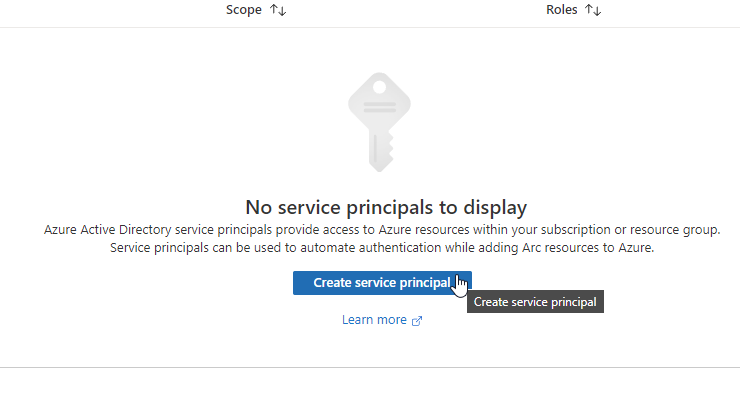Screen dimensions: 740x400
Task: Click the jagged teeth of the key icon
Action: click(390, 148)
